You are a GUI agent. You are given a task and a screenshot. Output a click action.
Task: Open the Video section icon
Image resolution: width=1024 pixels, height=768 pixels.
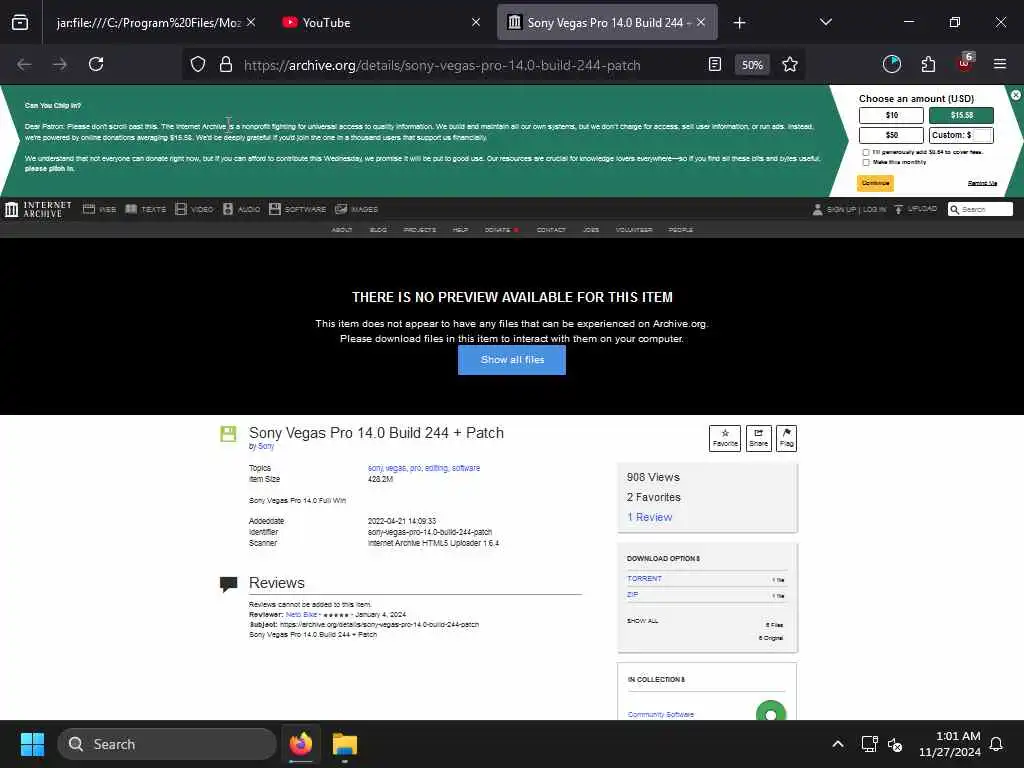pos(181,209)
